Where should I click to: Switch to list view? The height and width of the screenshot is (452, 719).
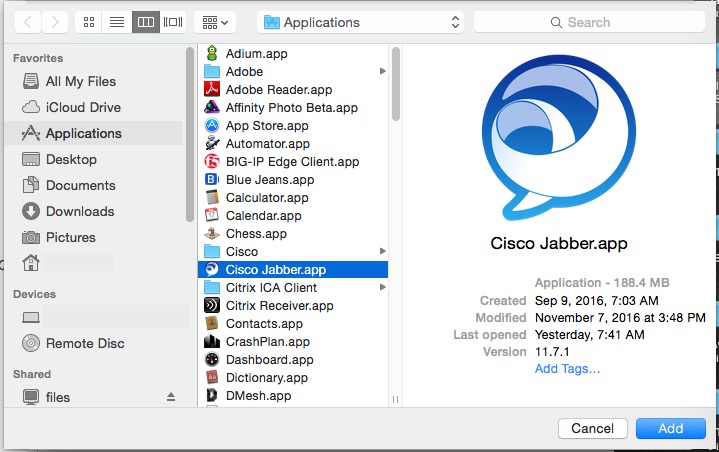(x=117, y=22)
